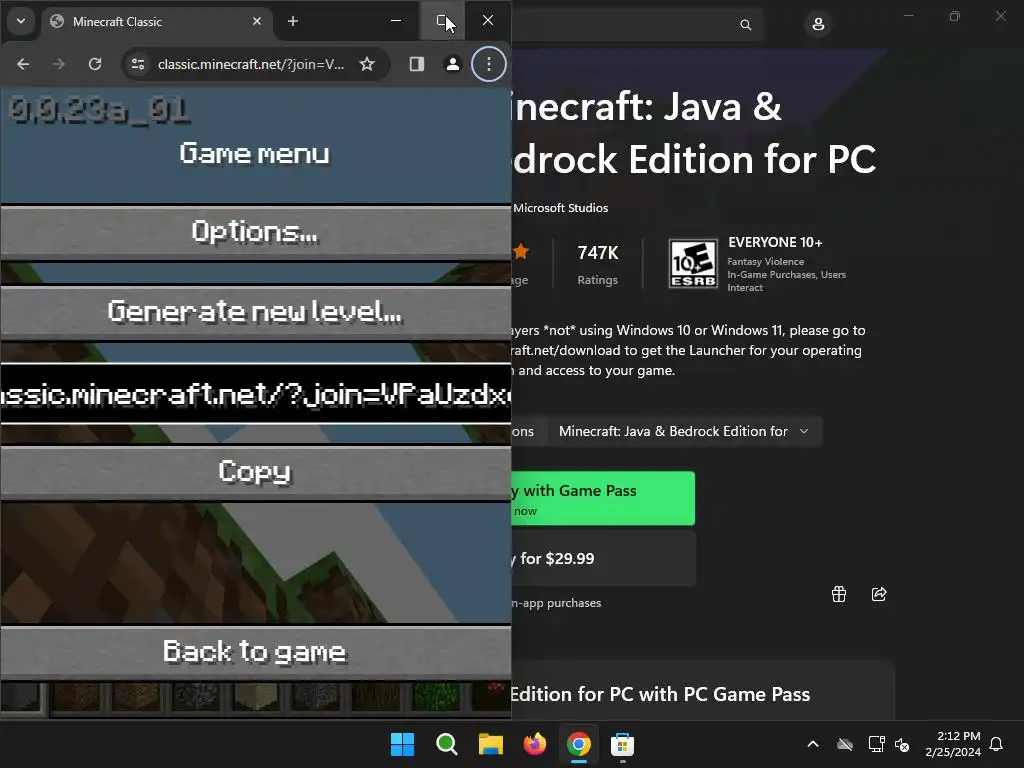Restore down the Chrome window

[x=442, y=21]
